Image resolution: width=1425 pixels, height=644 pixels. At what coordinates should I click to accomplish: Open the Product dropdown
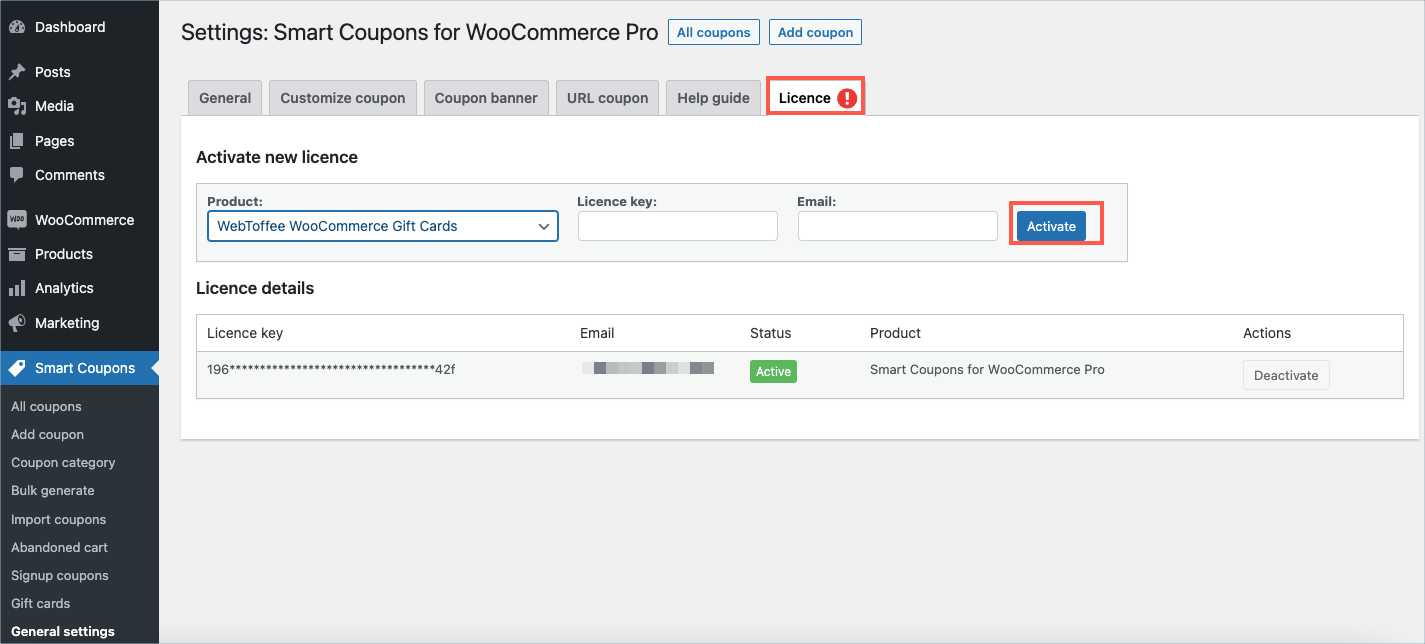(383, 226)
